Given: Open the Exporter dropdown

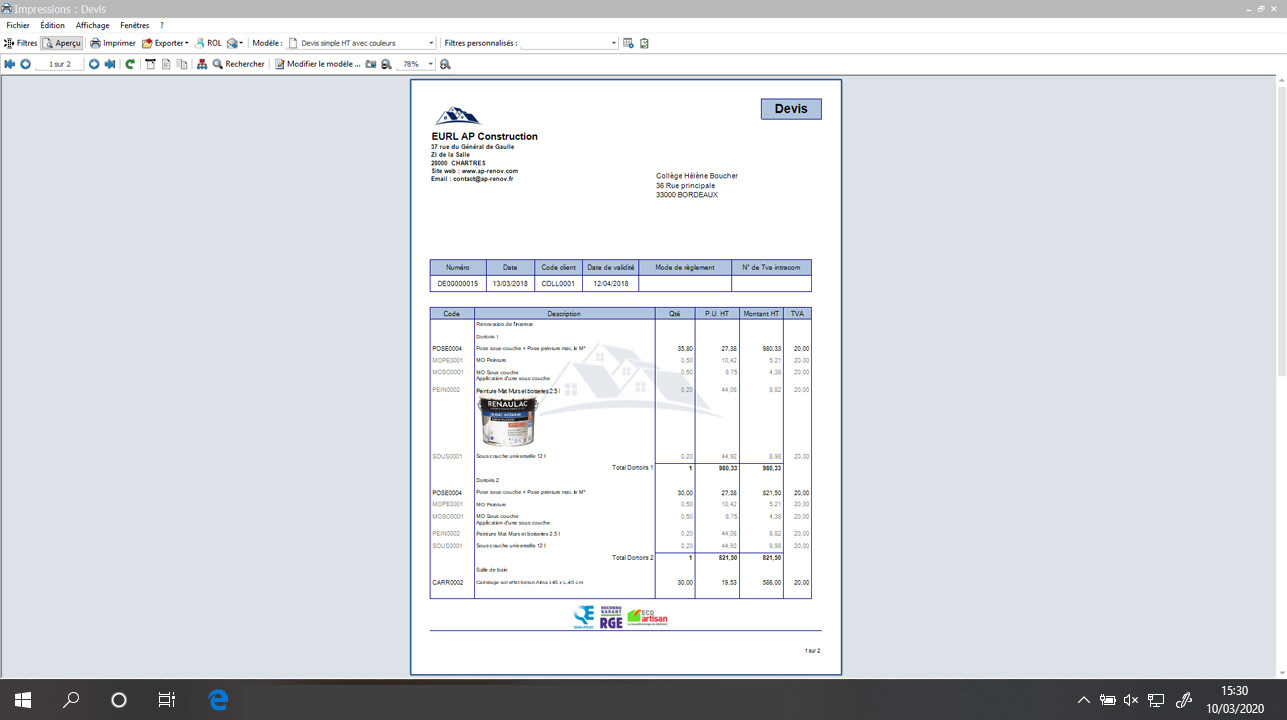Looking at the screenshot, I should [165, 43].
